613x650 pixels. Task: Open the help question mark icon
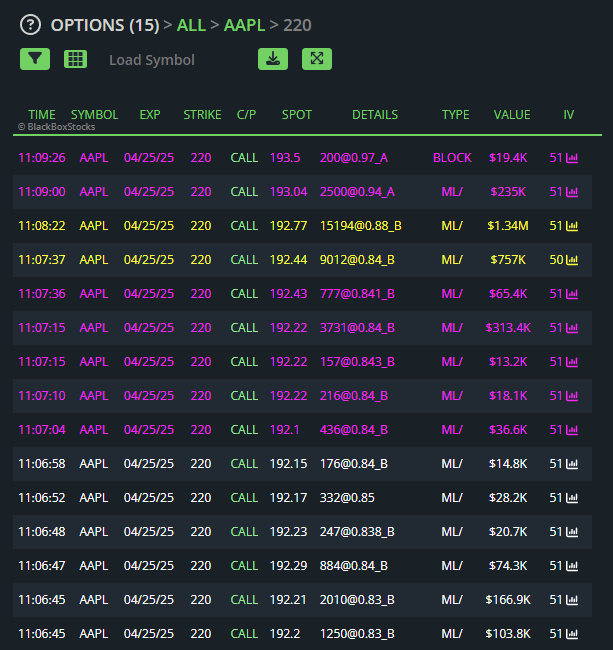tap(30, 25)
